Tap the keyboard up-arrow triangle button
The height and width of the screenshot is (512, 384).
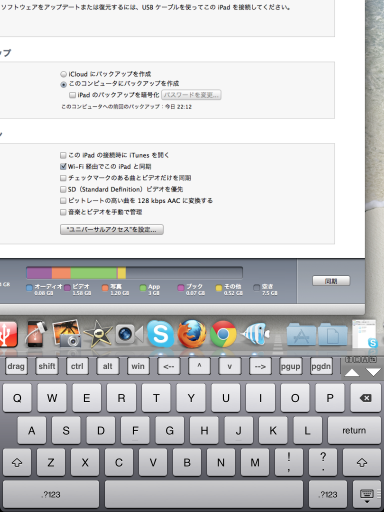click(352, 372)
